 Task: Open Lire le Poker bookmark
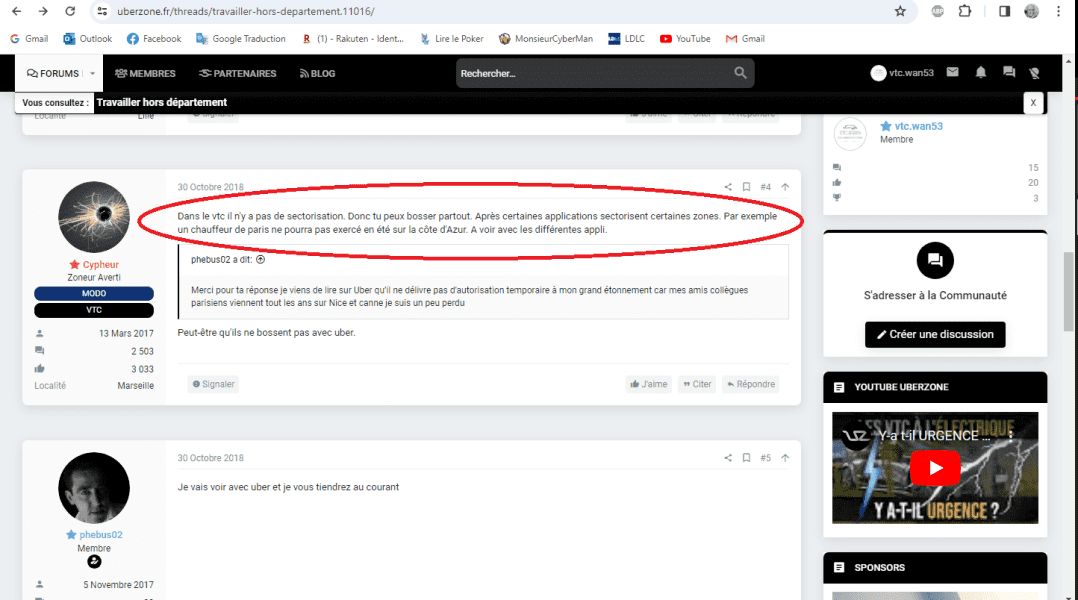pos(451,38)
